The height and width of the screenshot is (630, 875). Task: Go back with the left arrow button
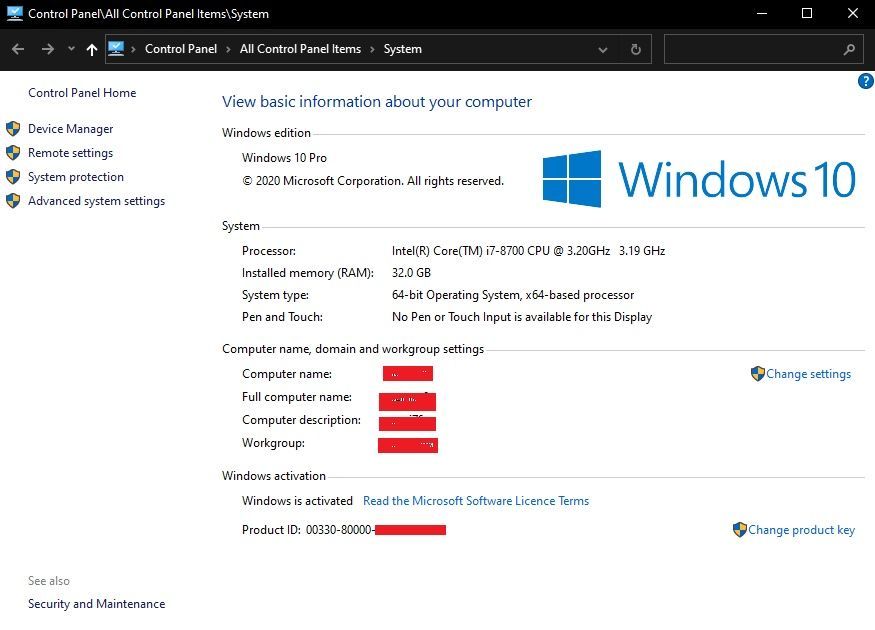[18, 49]
